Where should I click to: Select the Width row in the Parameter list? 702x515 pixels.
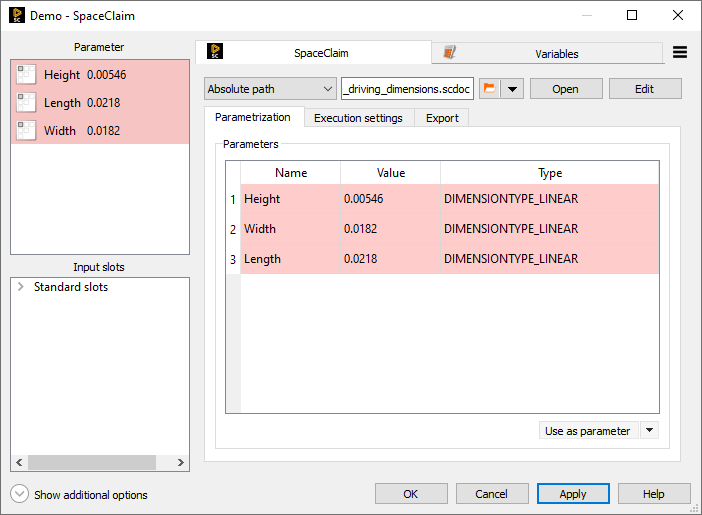click(x=100, y=131)
